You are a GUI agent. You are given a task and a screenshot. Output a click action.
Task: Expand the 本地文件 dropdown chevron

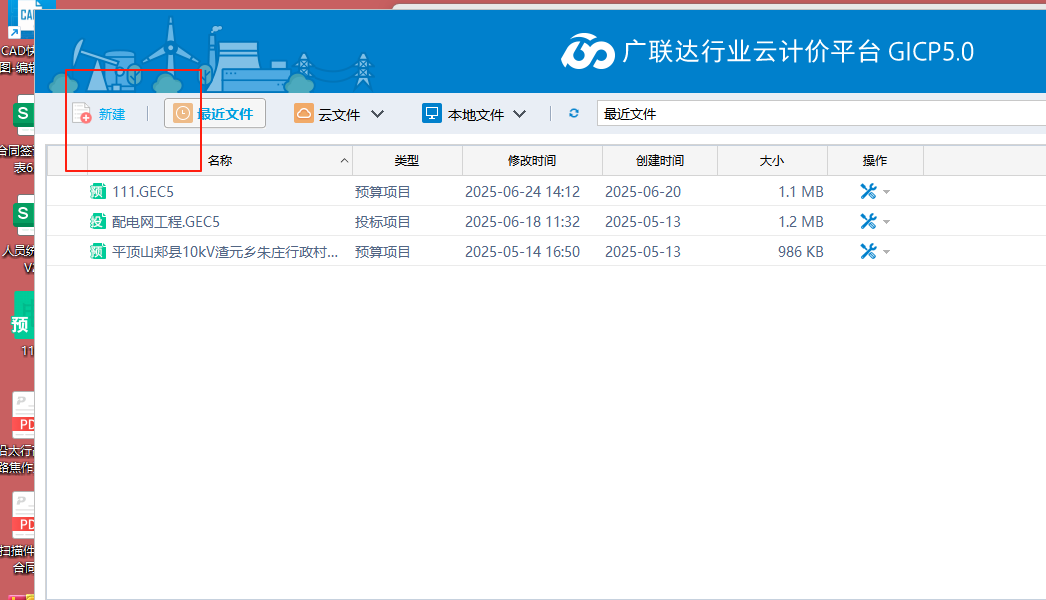pos(520,114)
